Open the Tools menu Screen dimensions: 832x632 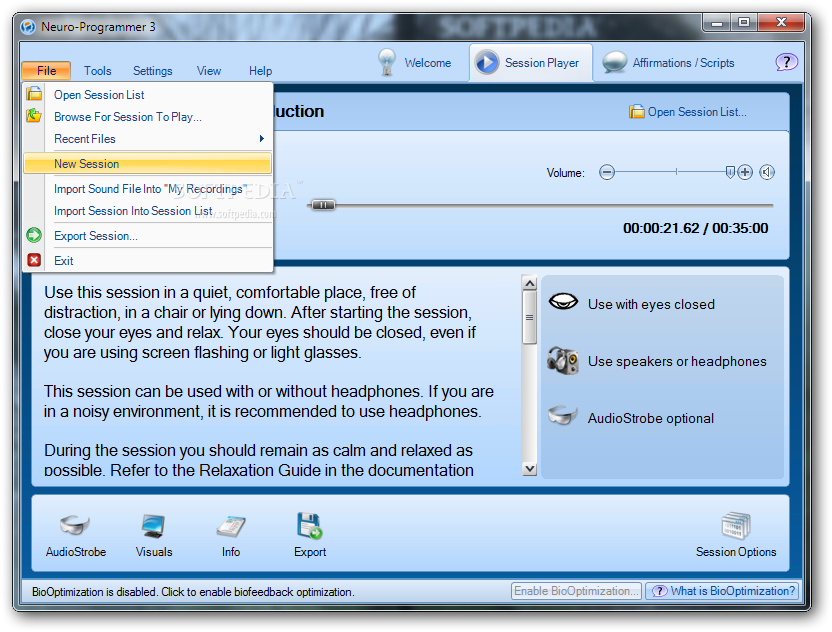[x=98, y=71]
